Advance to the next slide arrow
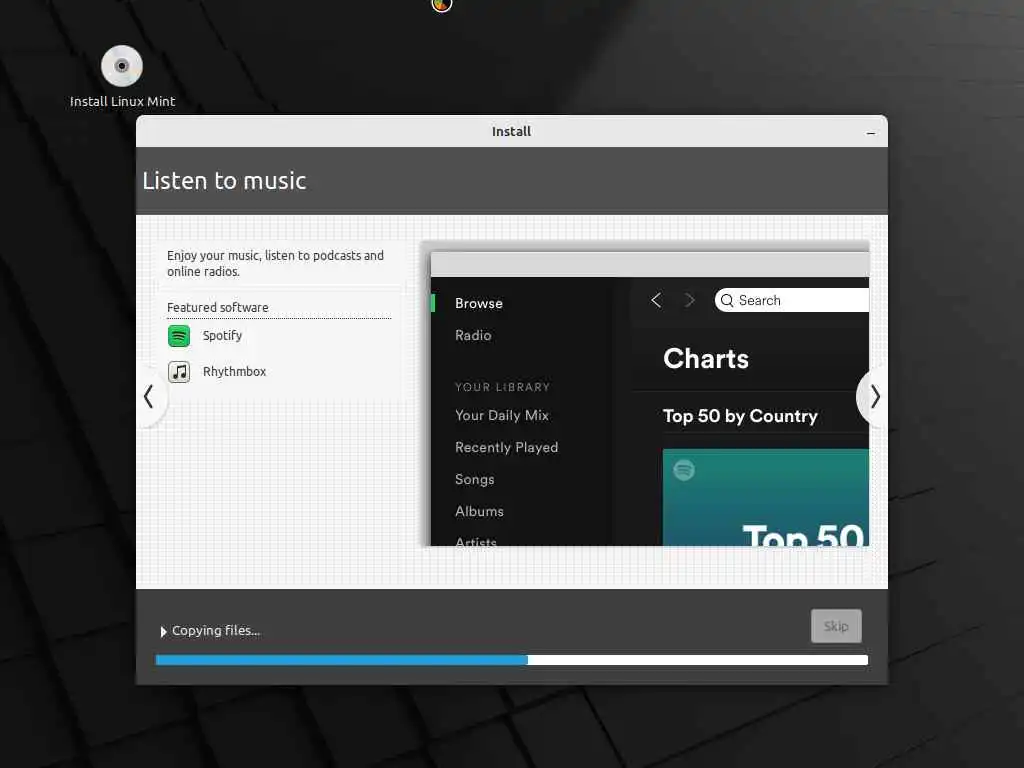This screenshot has height=768, width=1024. click(x=874, y=396)
